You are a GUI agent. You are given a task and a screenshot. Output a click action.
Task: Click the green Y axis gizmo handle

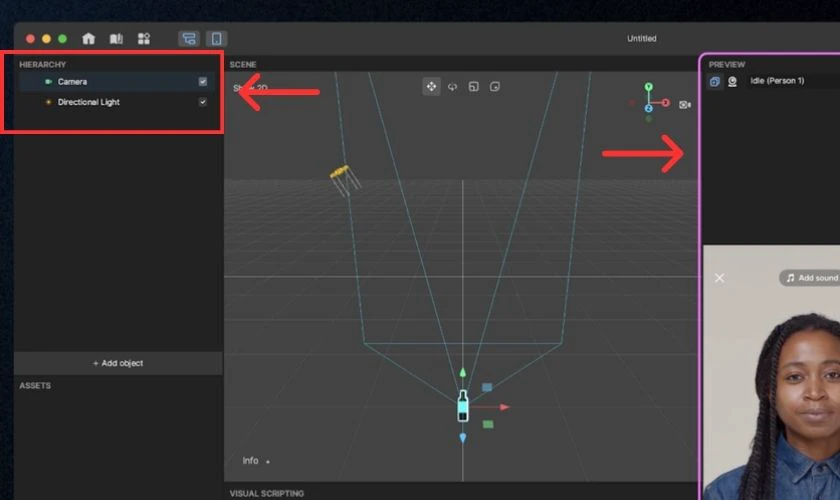pos(649,87)
